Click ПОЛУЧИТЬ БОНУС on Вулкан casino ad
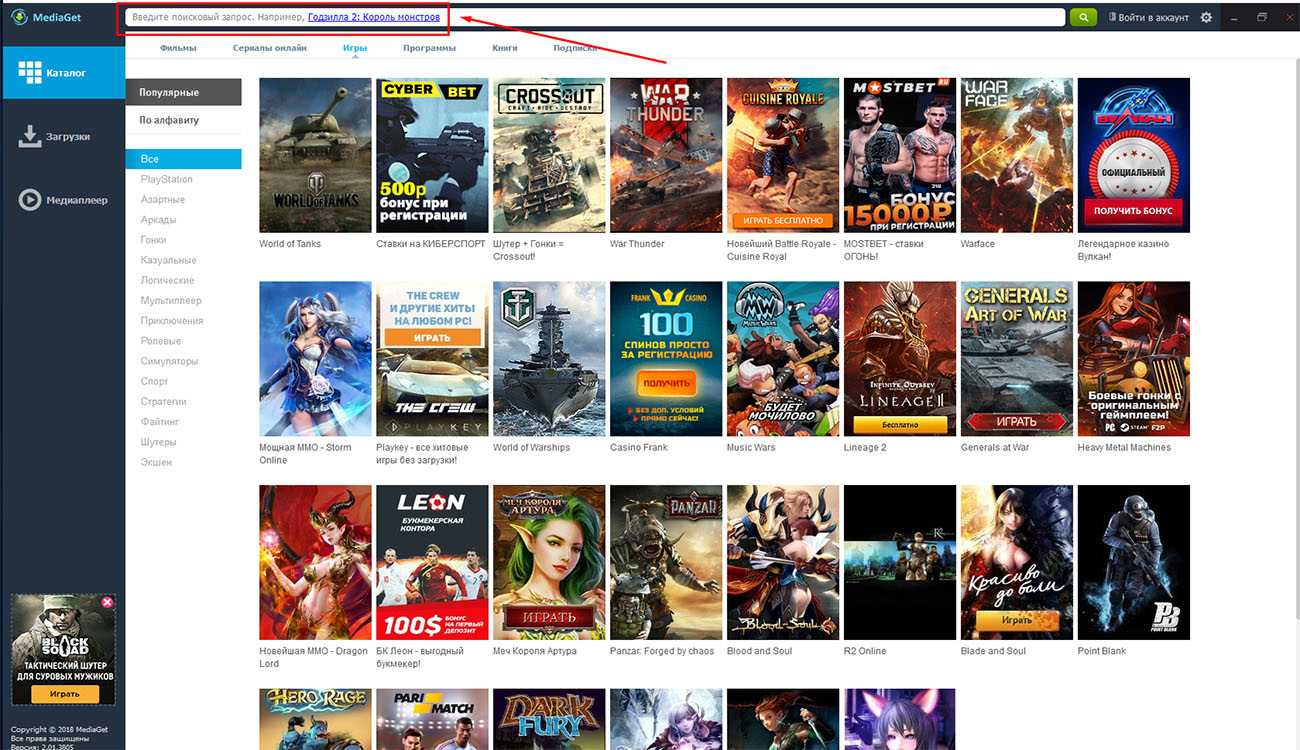The height and width of the screenshot is (750, 1300). [x=1134, y=211]
